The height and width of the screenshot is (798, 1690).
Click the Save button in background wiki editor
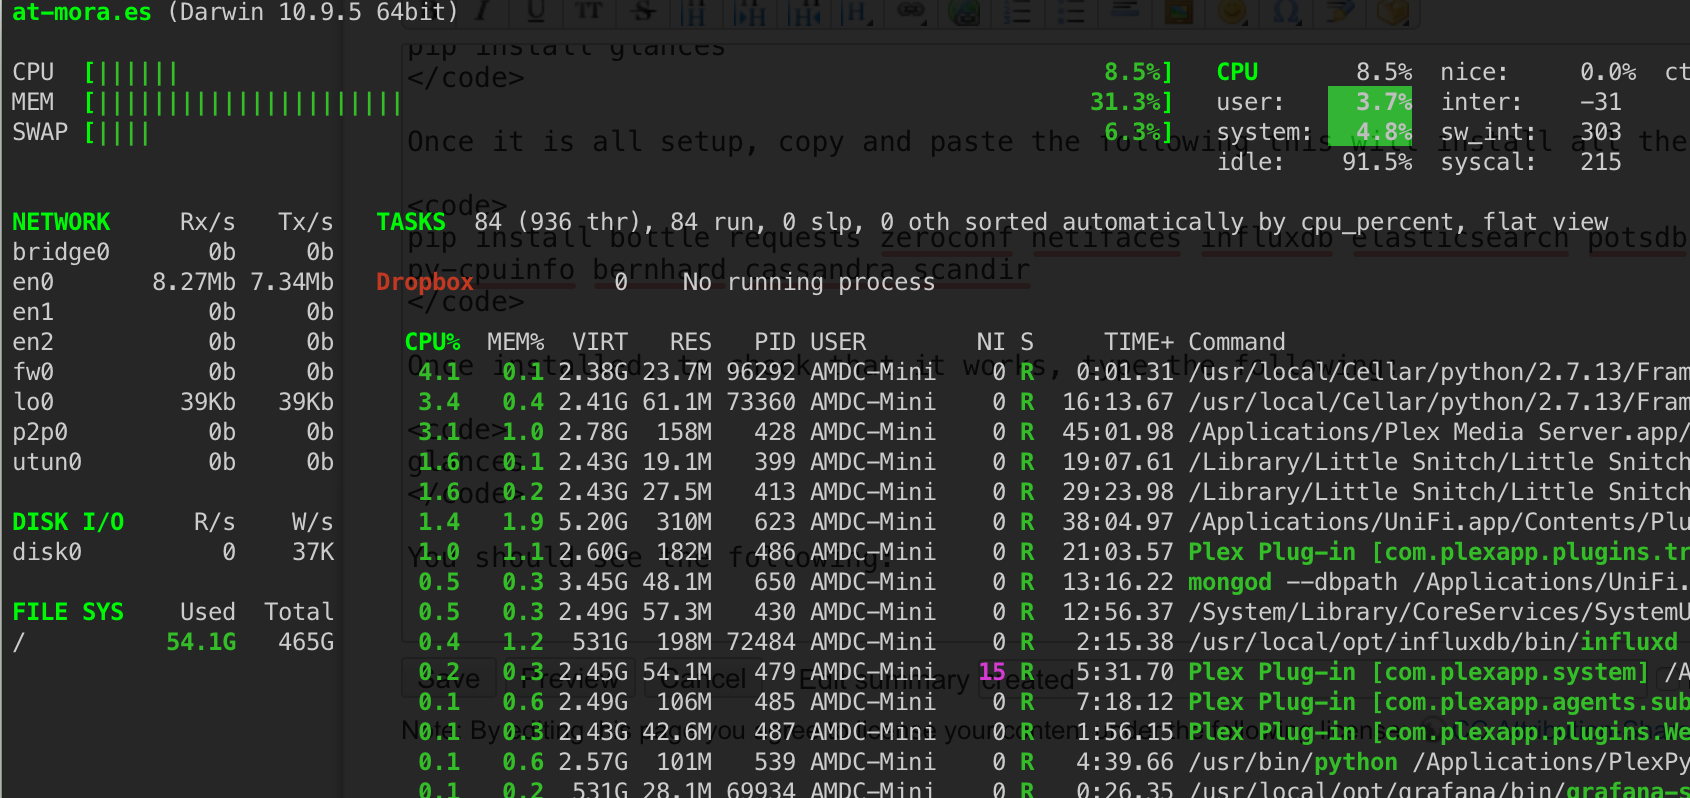pos(449,679)
